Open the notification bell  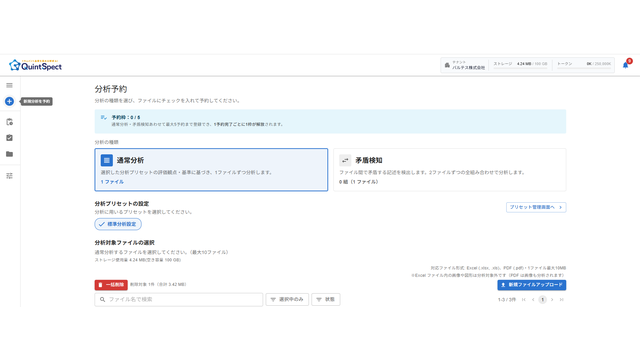tap(625, 65)
